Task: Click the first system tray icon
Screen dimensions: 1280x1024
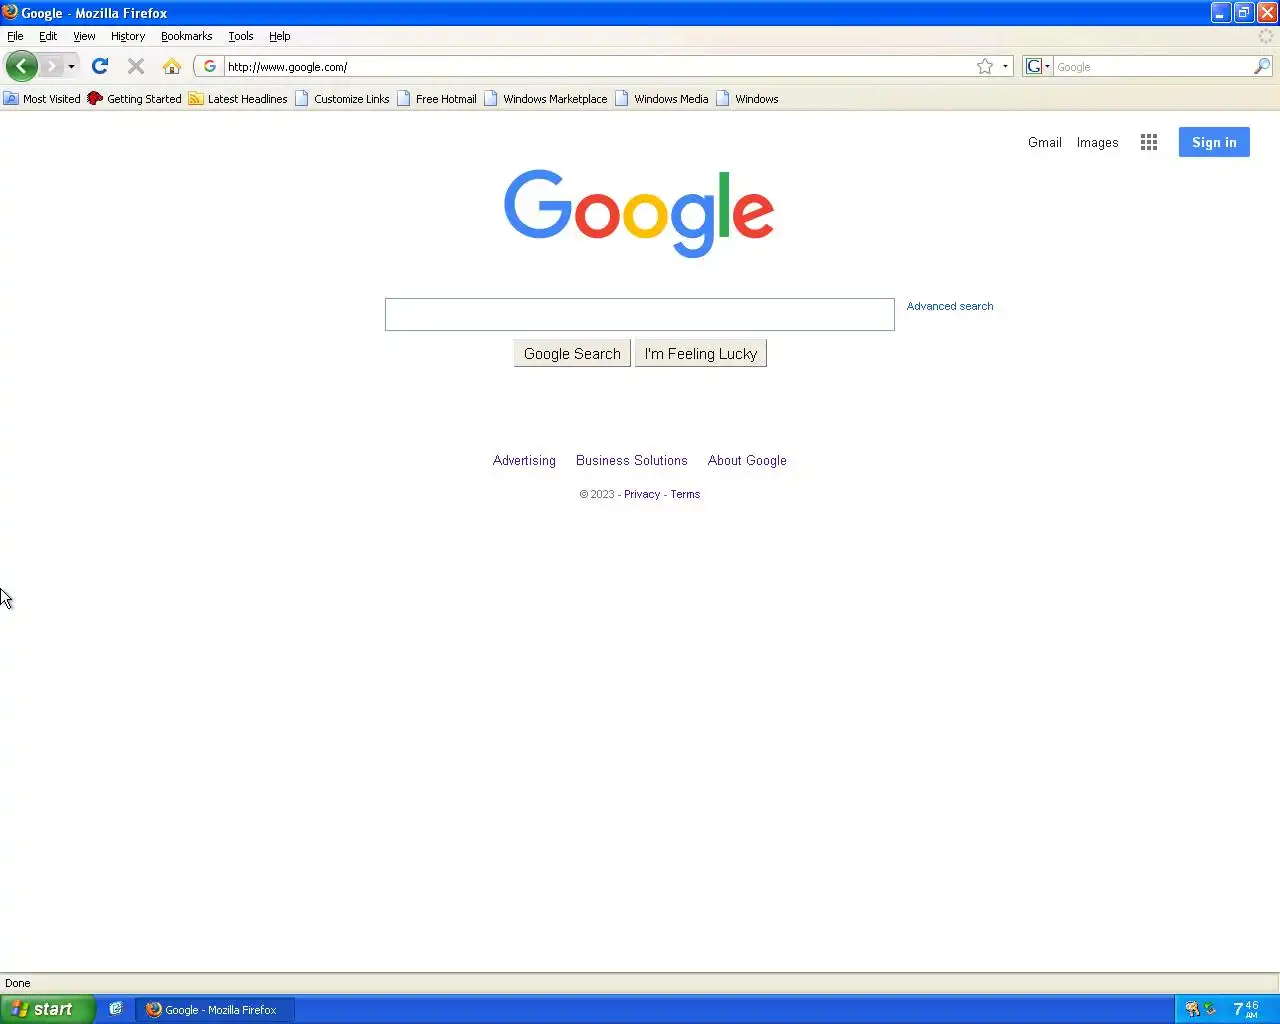Action: pos(1191,1009)
